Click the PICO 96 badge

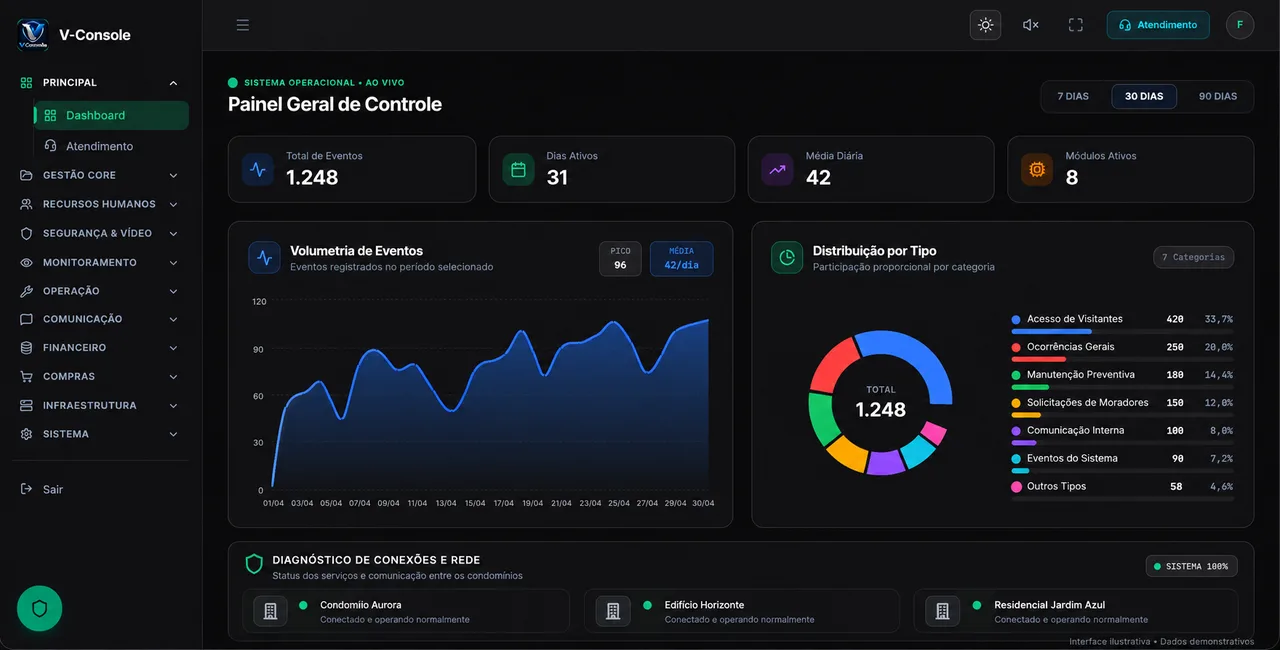point(620,259)
